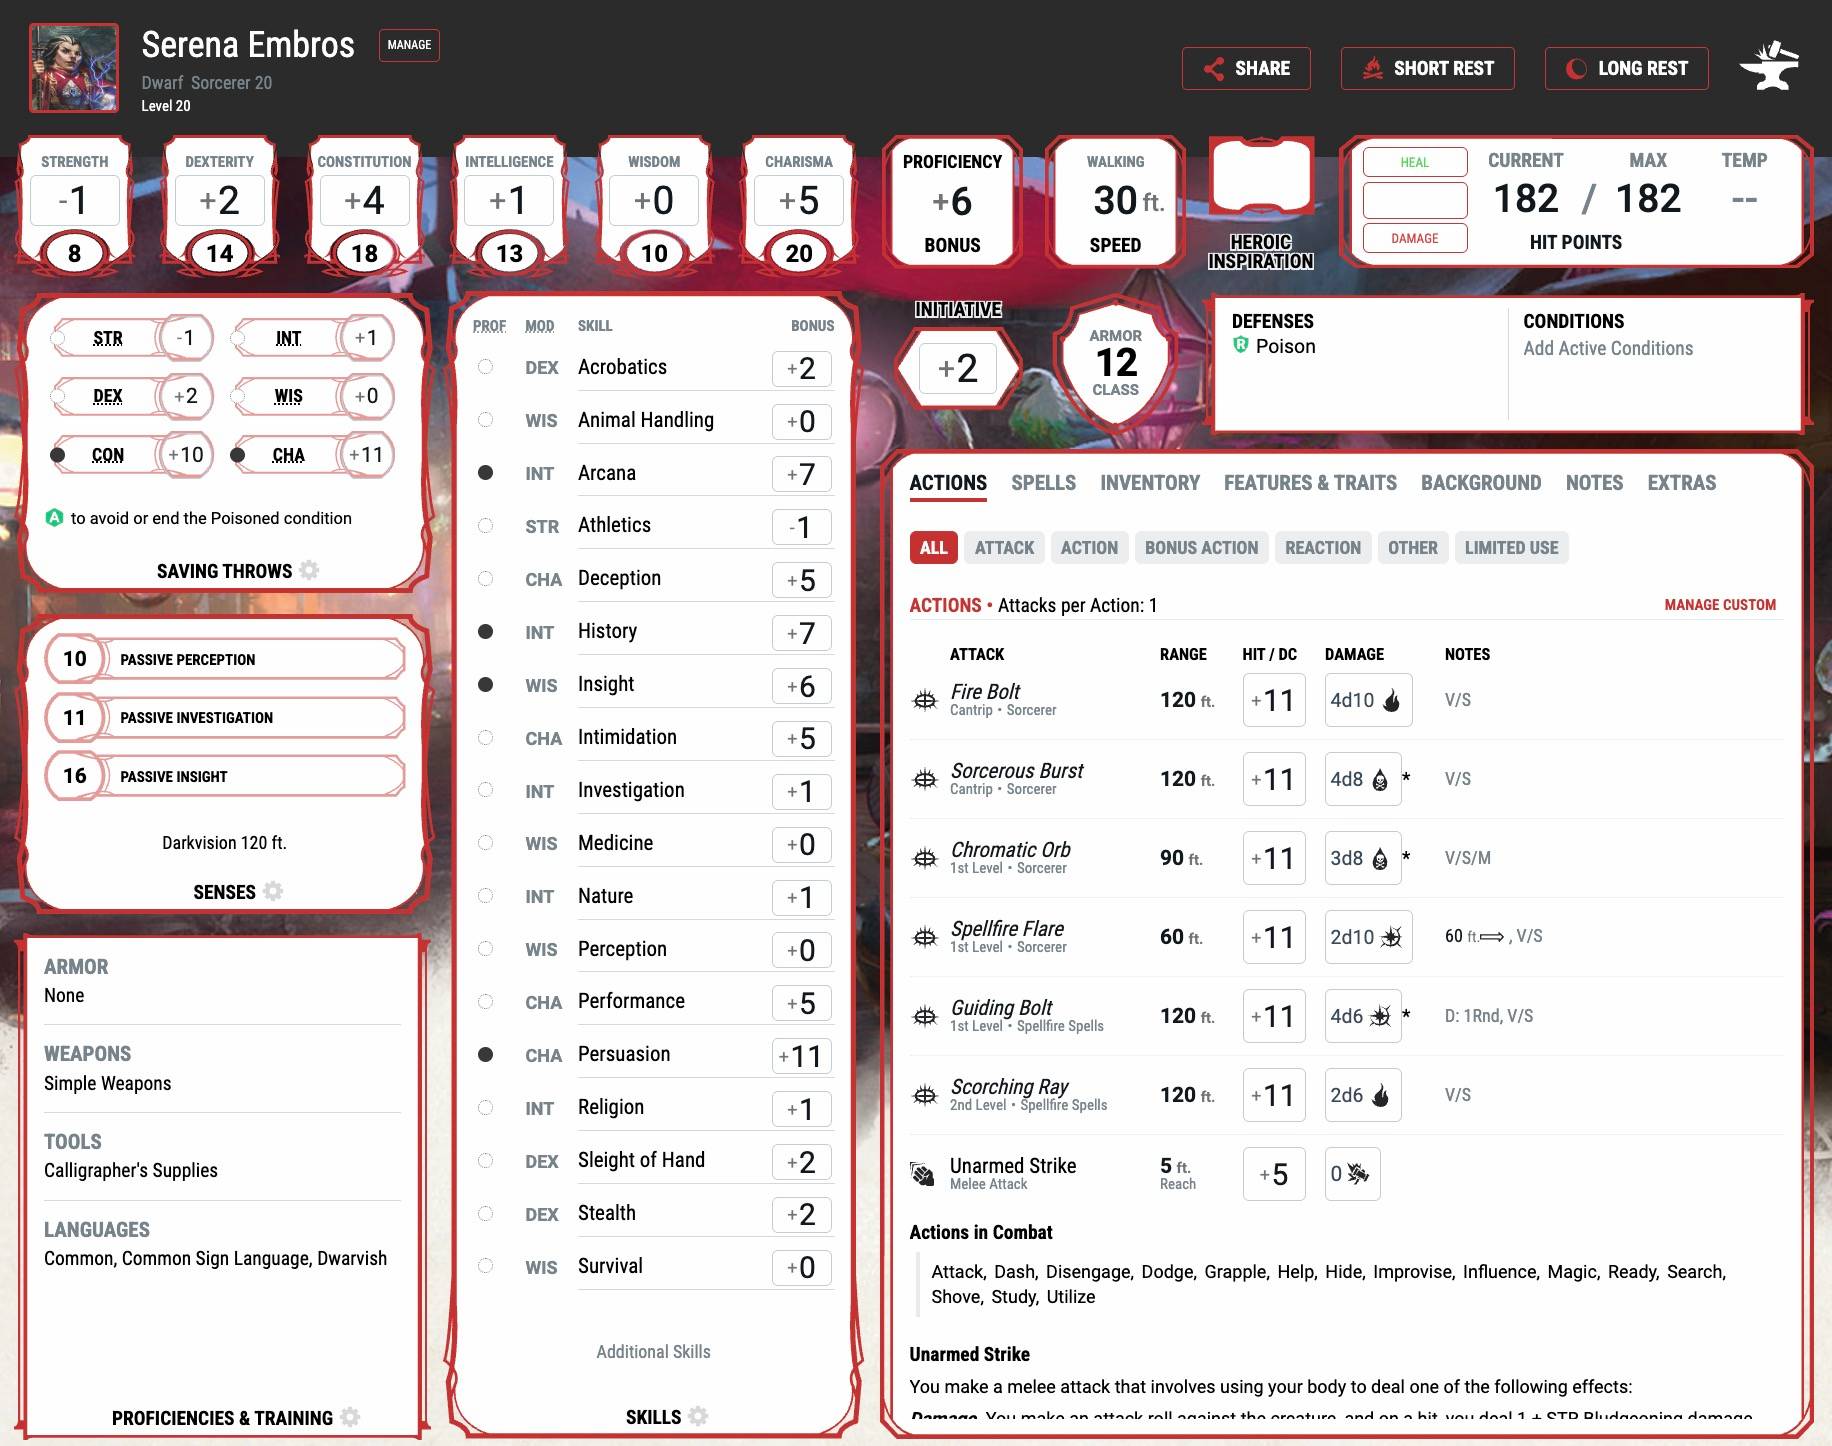Open the FEATURES & TRAITS tab
The width and height of the screenshot is (1832, 1446).
tap(1310, 483)
